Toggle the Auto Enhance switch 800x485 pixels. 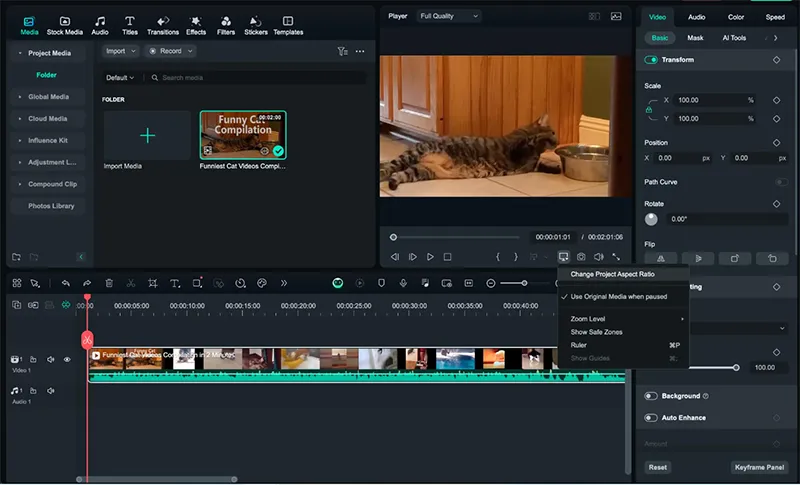651,418
